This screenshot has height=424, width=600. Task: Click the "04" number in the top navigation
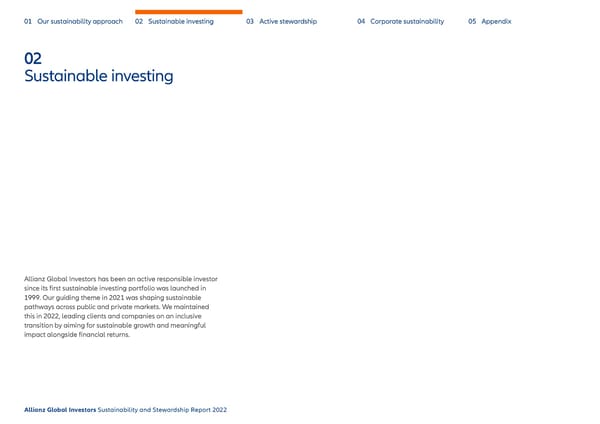pyautogui.click(x=361, y=21)
